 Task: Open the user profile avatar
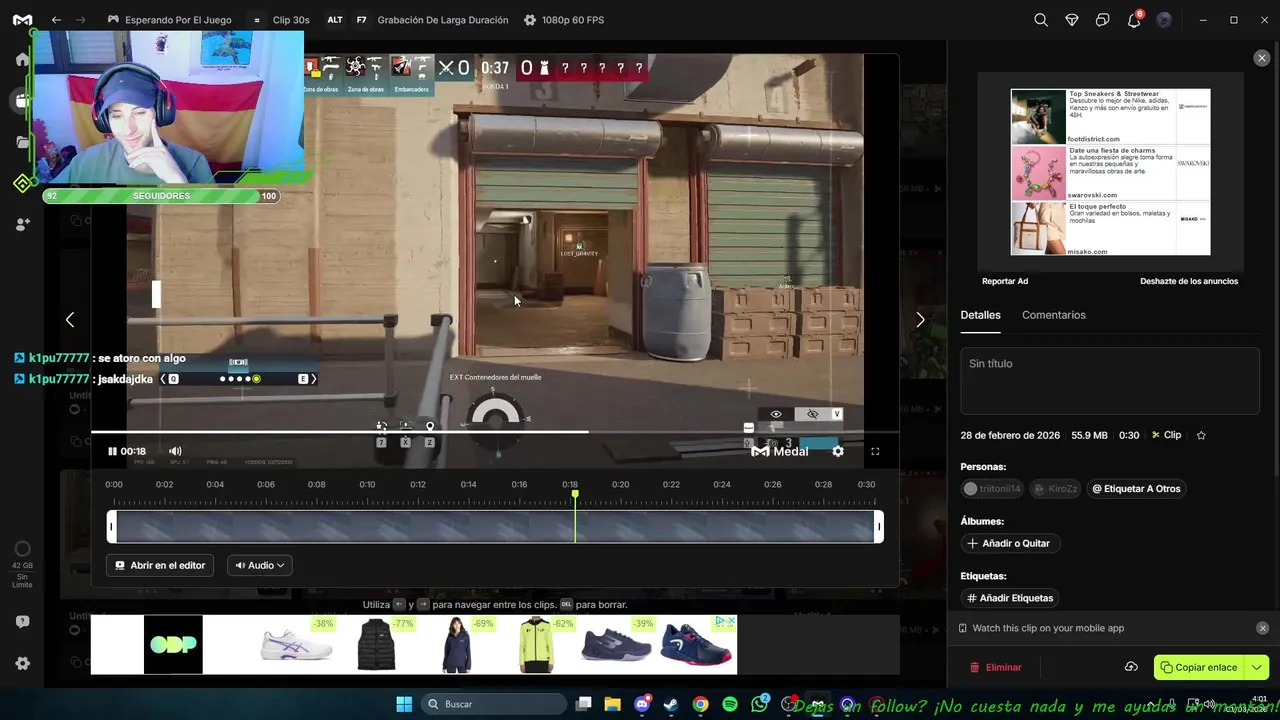[1164, 20]
